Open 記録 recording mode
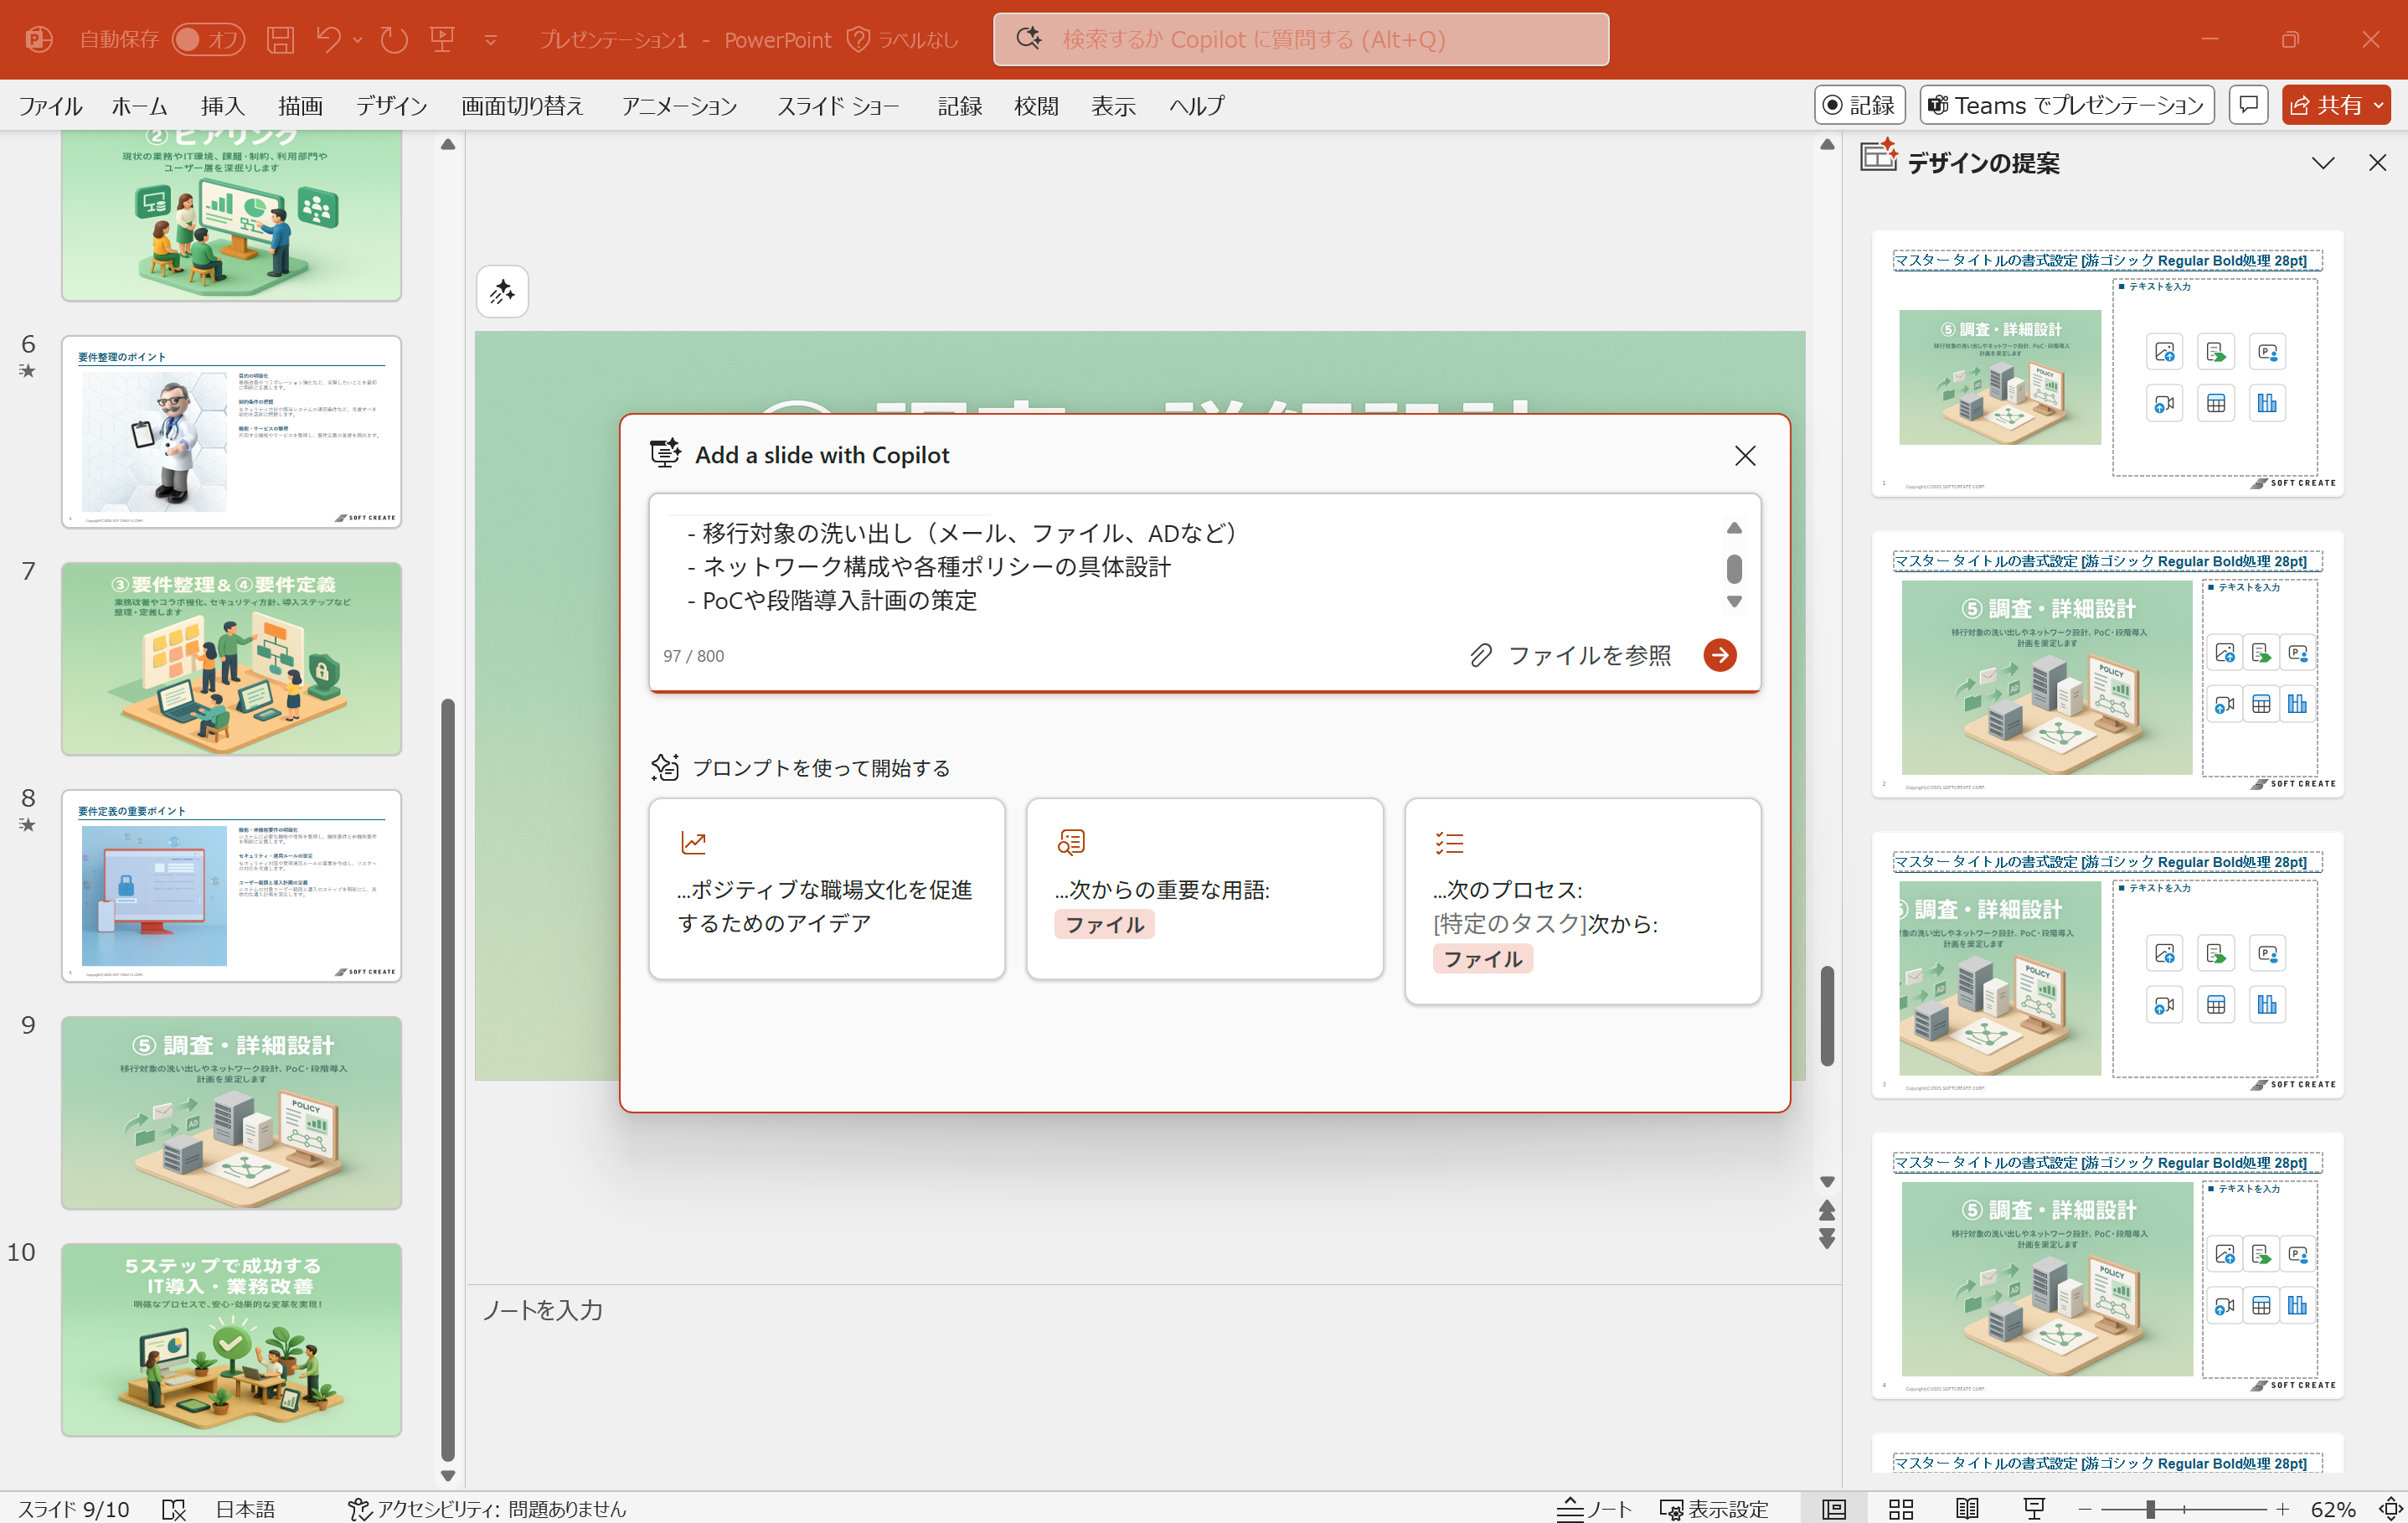The height and width of the screenshot is (1523, 2408). click(1859, 105)
